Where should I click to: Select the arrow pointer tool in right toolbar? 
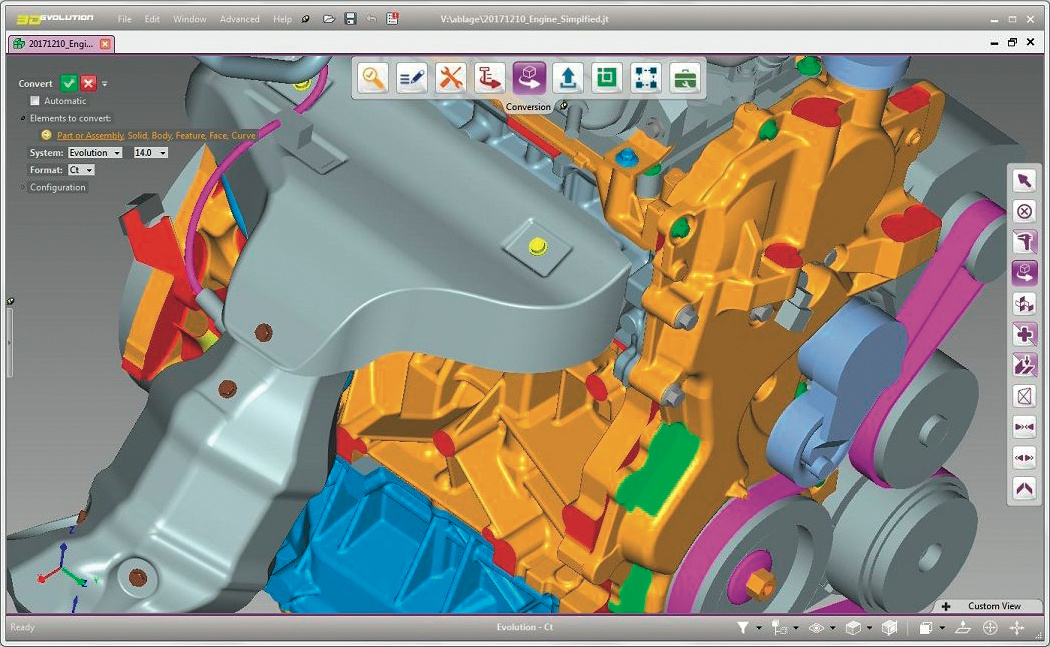[1024, 180]
